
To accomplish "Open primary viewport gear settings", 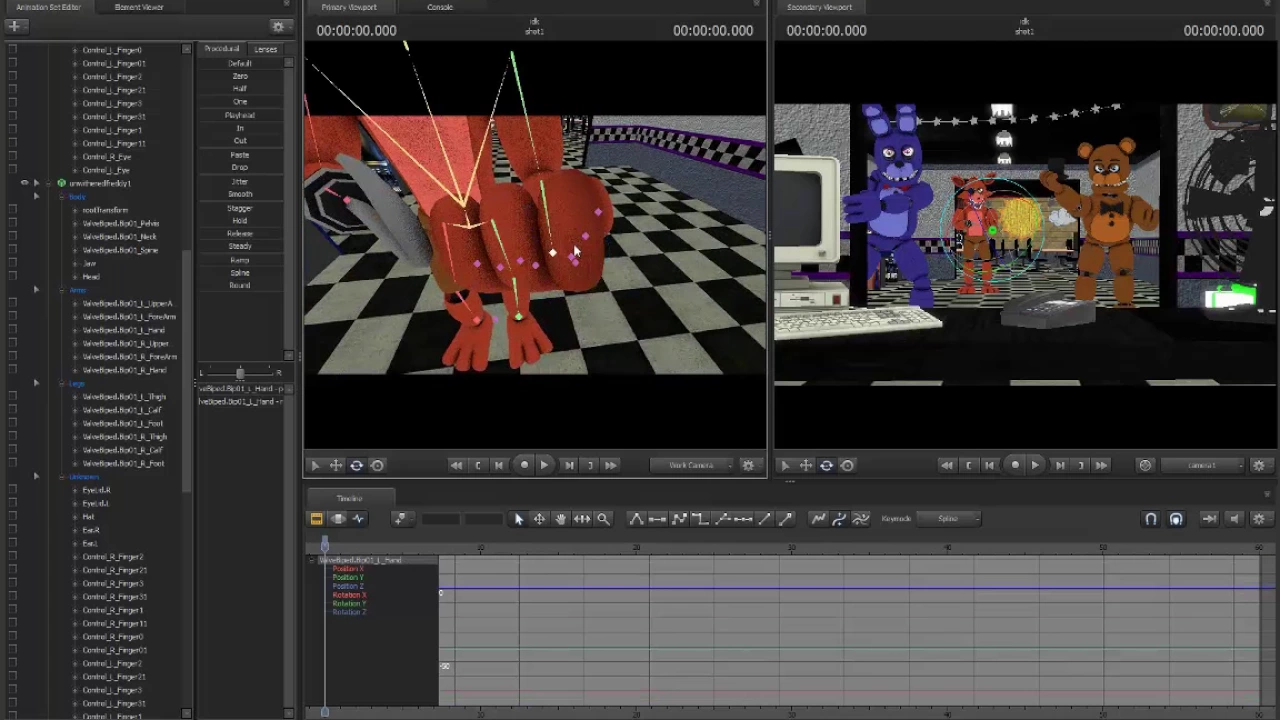I will pyautogui.click(x=748, y=465).
